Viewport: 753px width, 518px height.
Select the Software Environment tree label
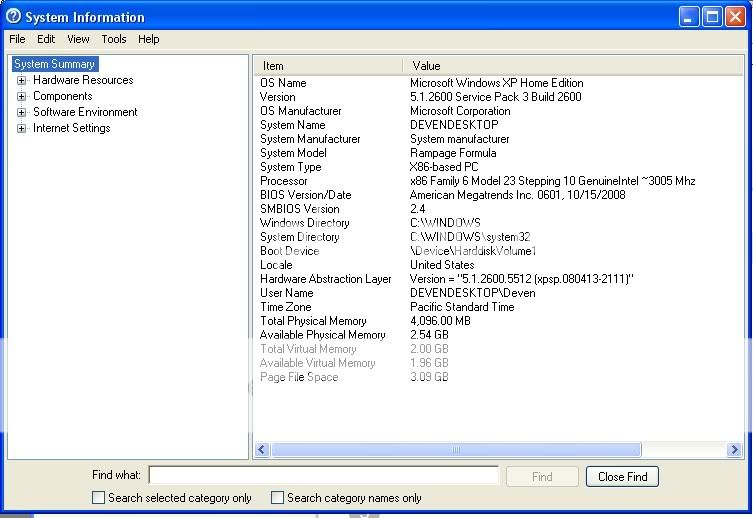pyautogui.click(x=85, y=112)
